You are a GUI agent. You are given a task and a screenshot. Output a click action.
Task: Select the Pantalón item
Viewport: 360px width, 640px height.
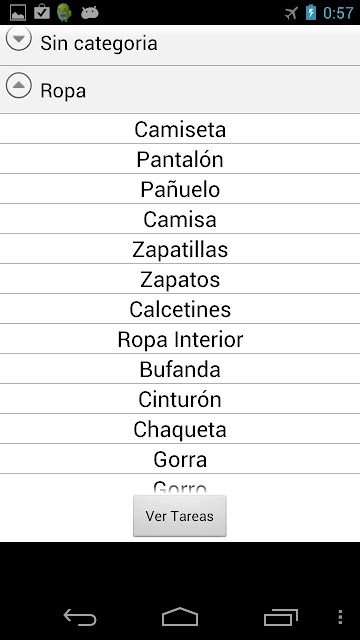click(180, 159)
